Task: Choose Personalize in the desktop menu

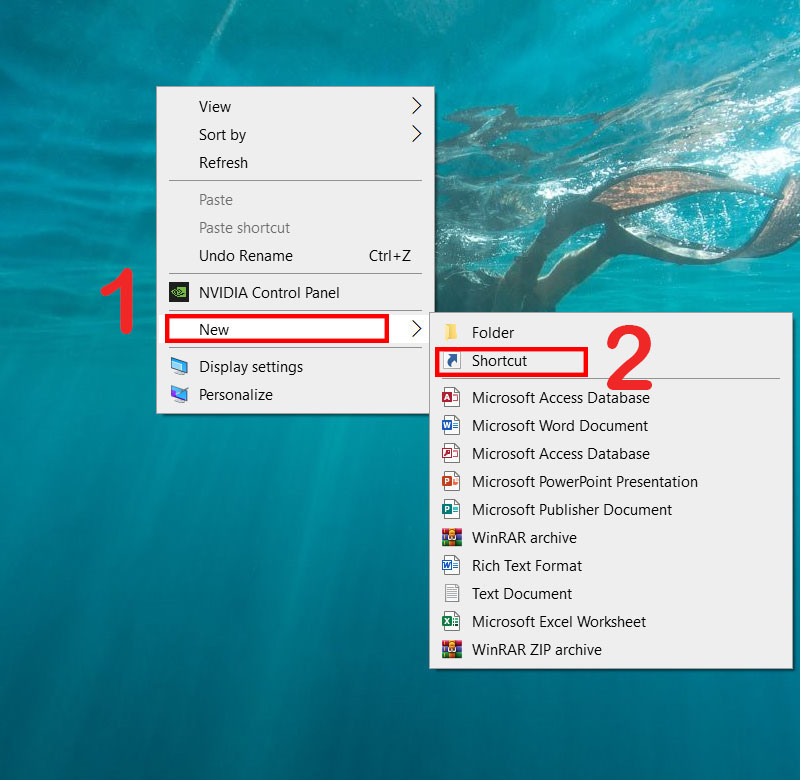Action: pos(295,394)
